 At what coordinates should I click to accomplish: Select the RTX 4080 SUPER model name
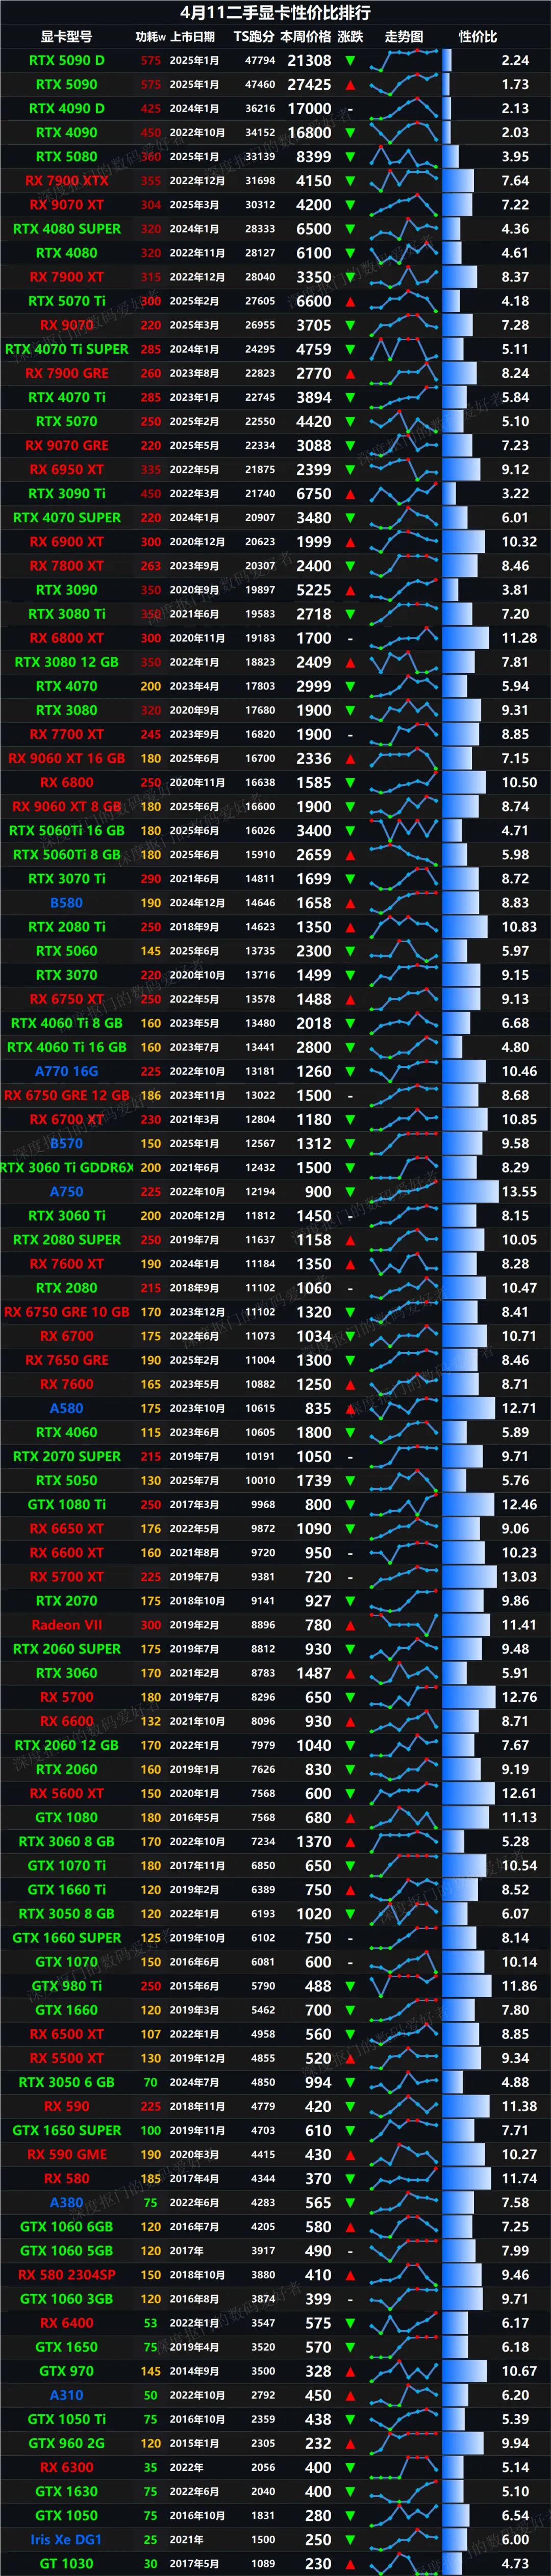tap(67, 229)
